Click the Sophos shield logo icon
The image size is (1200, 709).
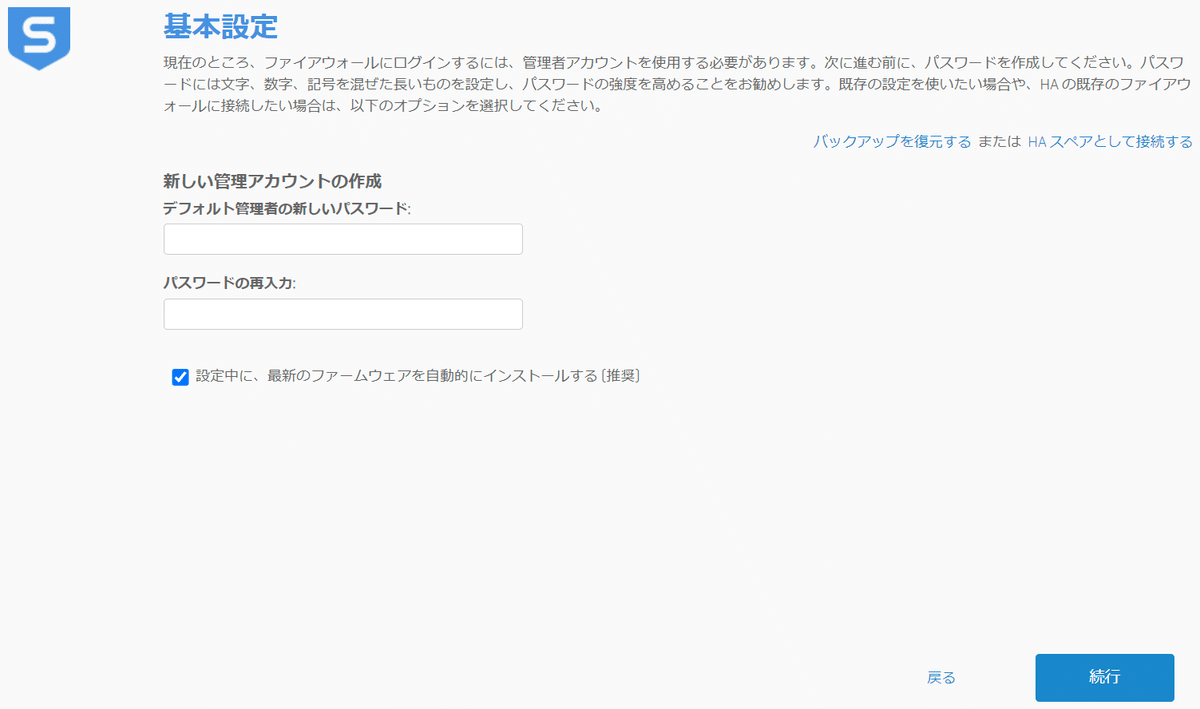click(x=39, y=38)
